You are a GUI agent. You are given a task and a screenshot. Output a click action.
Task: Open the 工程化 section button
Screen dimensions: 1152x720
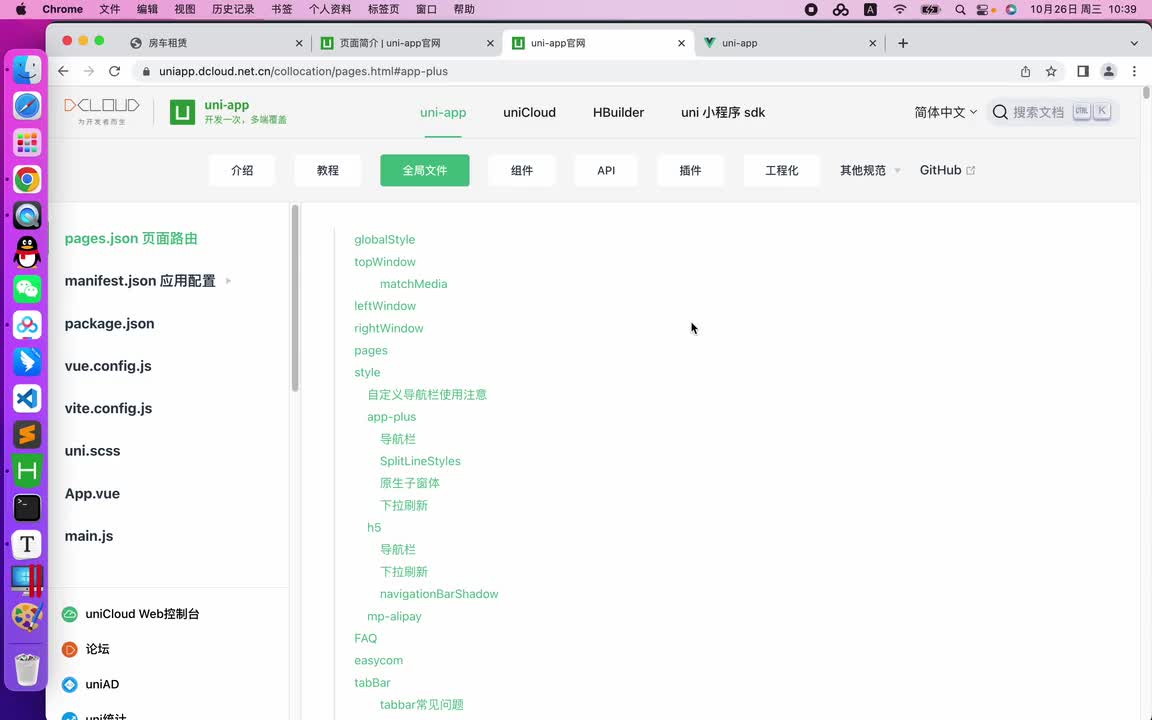(782, 170)
